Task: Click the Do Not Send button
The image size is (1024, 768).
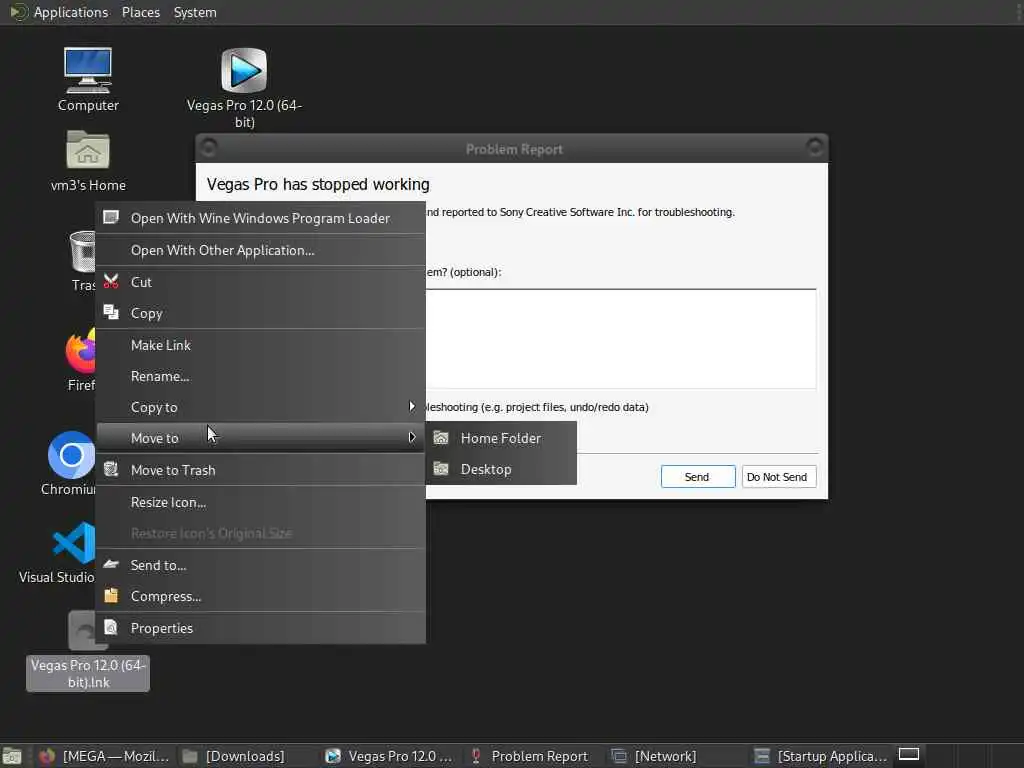Action: [778, 477]
